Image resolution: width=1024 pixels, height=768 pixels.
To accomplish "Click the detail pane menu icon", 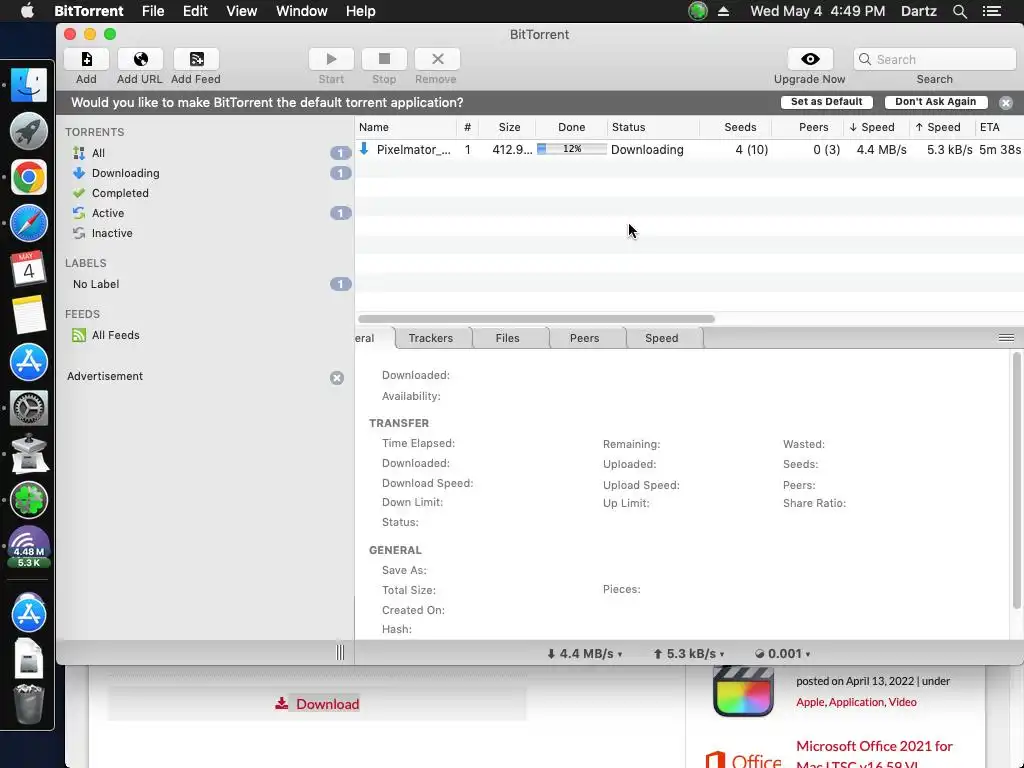I will pos(1006,338).
